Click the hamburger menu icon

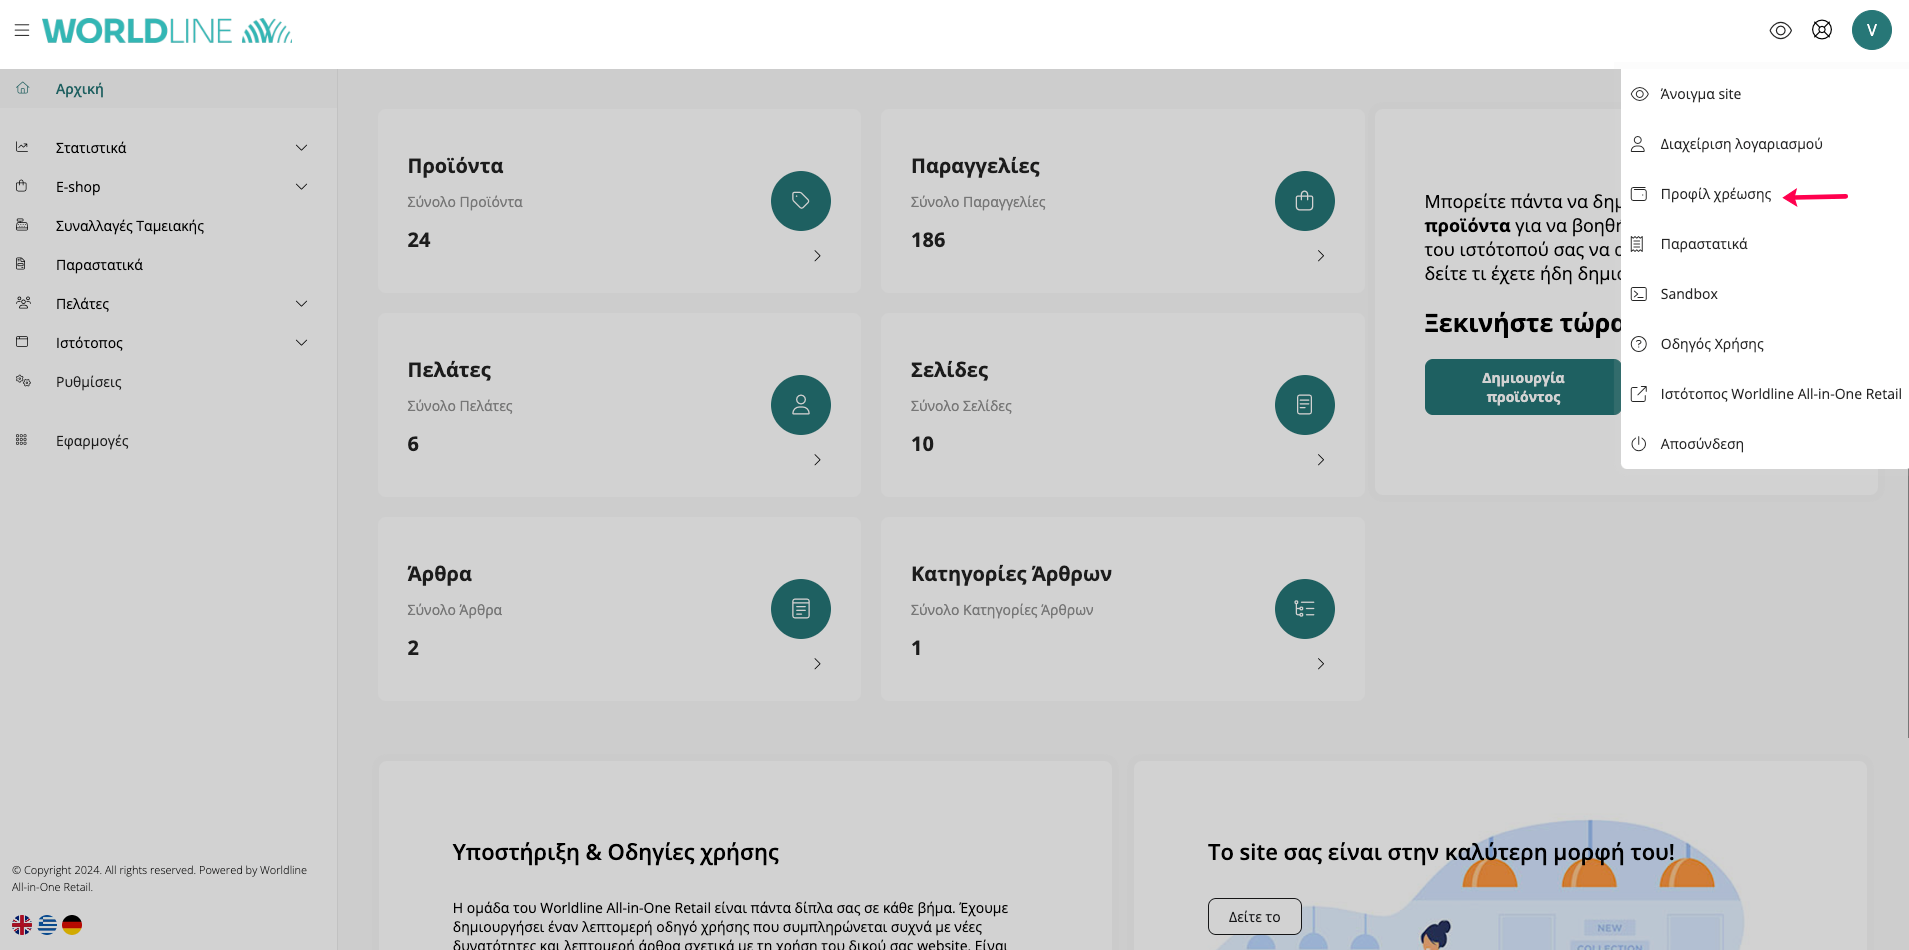22,30
